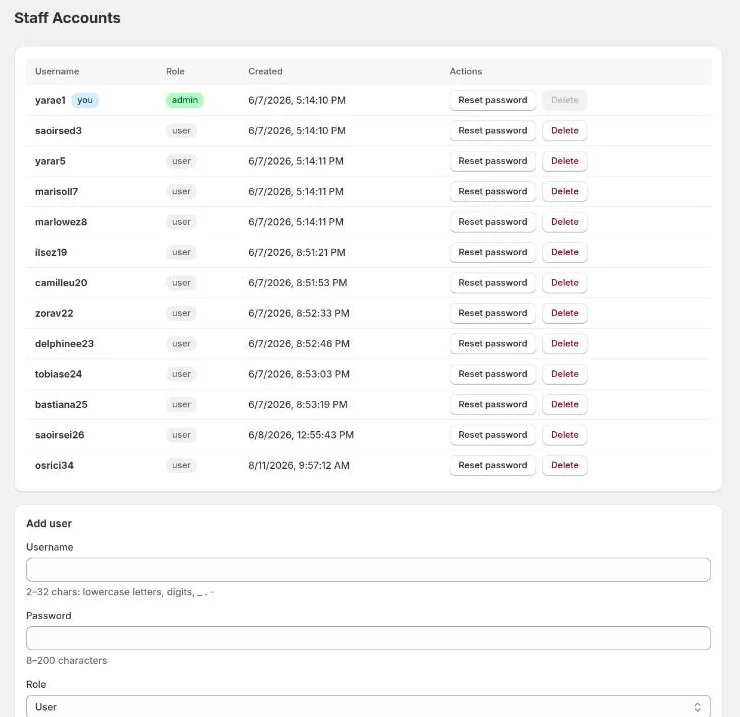Click the Role column header
The image size is (740, 717).
click(x=175, y=71)
